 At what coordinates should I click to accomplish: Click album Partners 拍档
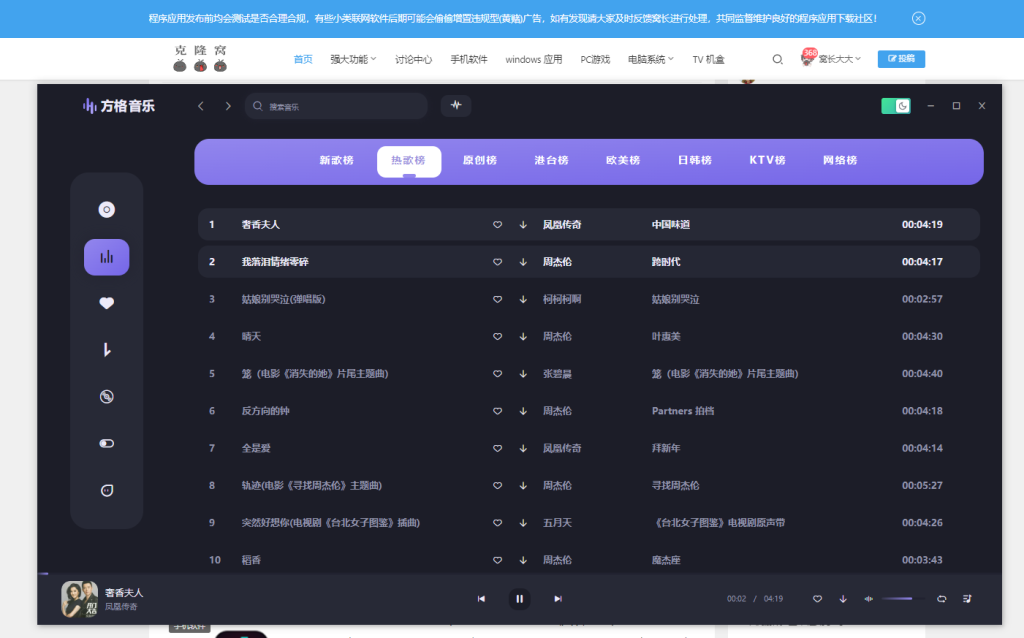pyautogui.click(x=683, y=411)
